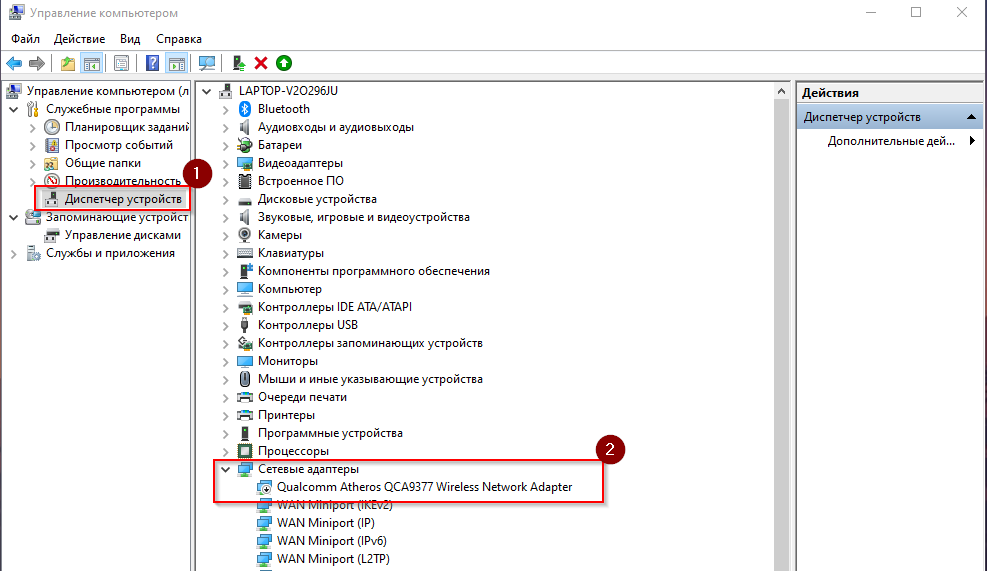Click the Клавиатуры keyboard icon
The width and height of the screenshot is (987, 571).
pos(245,253)
